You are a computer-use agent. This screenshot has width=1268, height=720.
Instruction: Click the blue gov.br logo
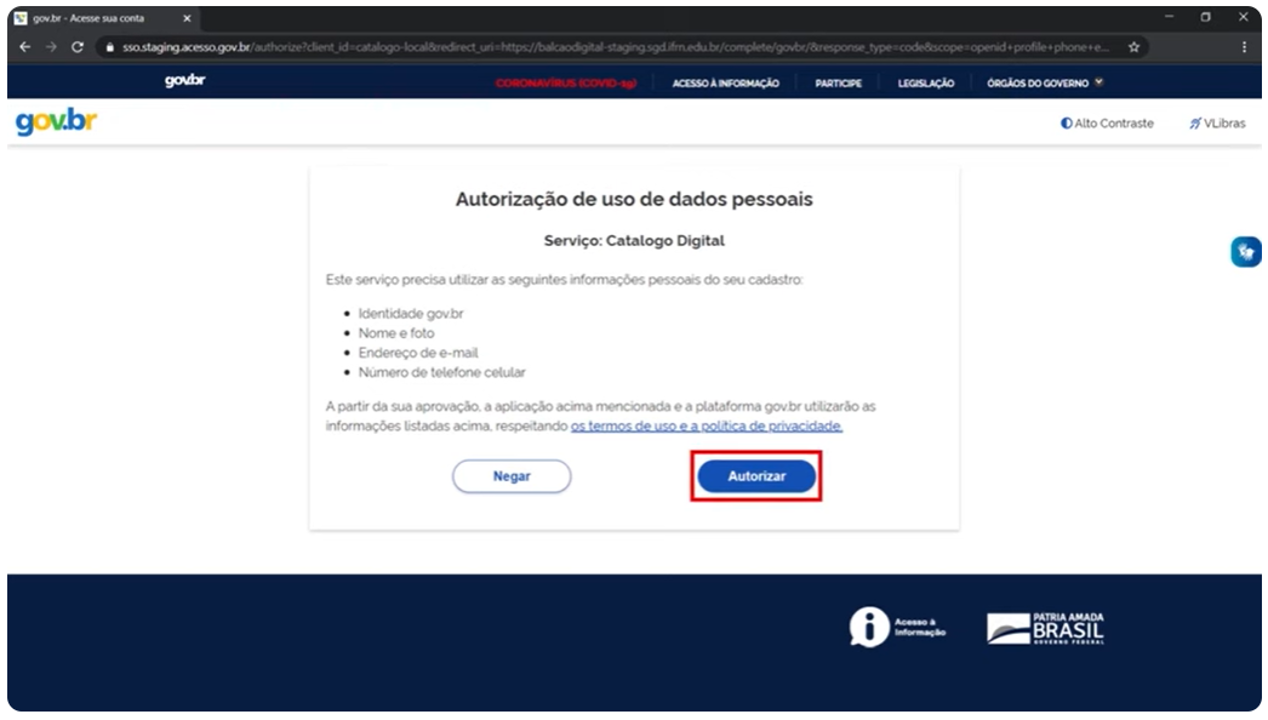tap(56, 123)
